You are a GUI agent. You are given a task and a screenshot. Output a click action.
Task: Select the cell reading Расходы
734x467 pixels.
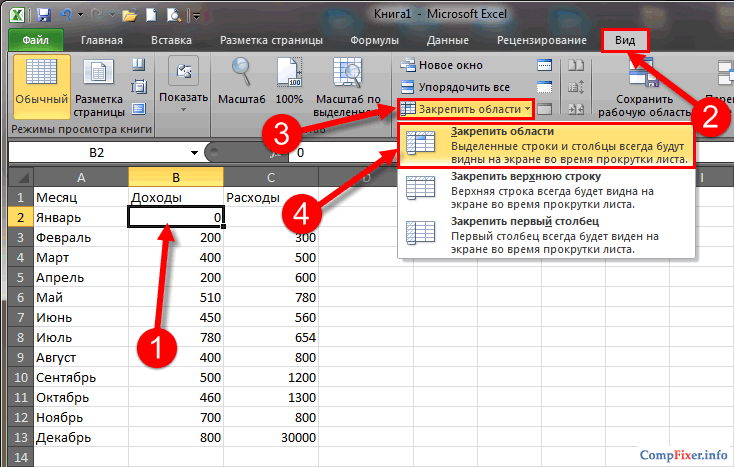click(x=271, y=197)
